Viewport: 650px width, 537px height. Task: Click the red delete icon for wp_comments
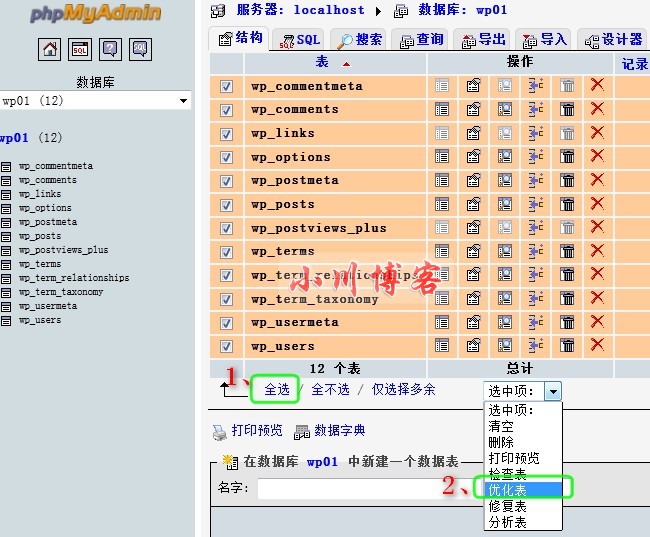(597, 109)
